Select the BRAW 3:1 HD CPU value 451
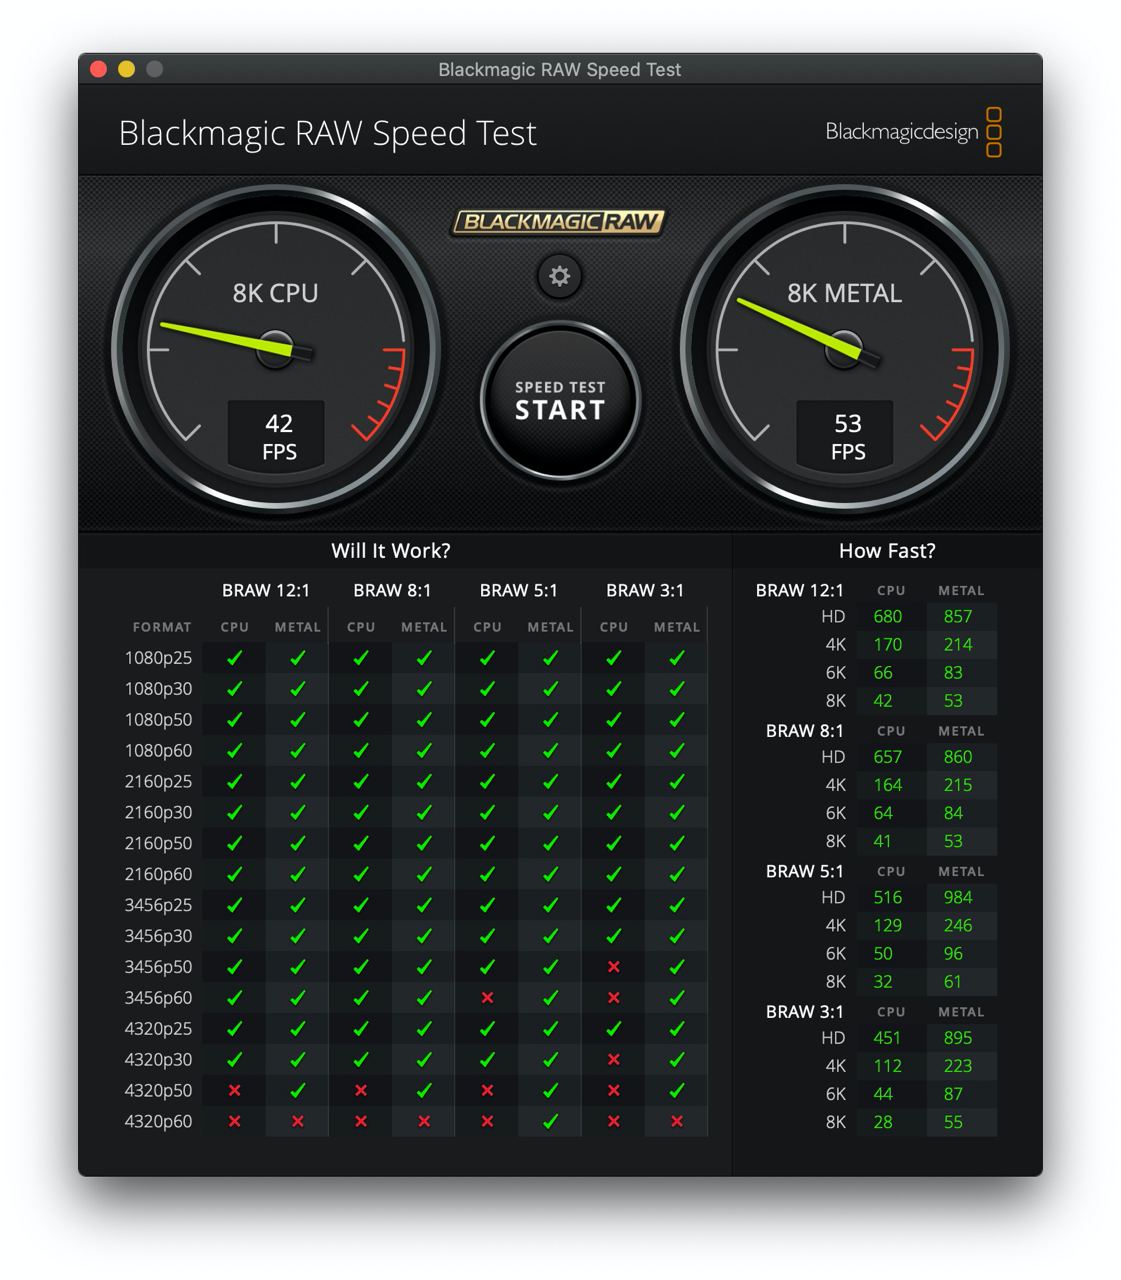 (887, 1038)
